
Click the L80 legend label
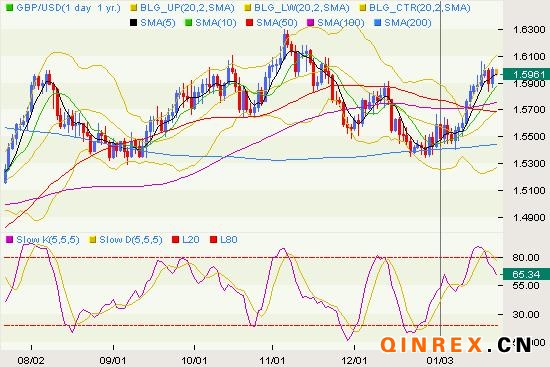click(x=228, y=240)
